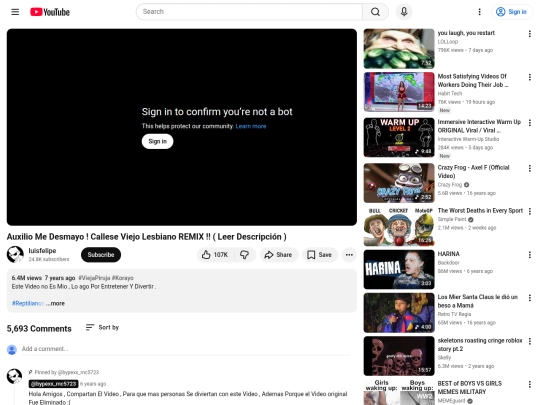This screenshot has height=405, width=540.
Task: Like the video with thumbs up
Action: click(x=215, y=255)
